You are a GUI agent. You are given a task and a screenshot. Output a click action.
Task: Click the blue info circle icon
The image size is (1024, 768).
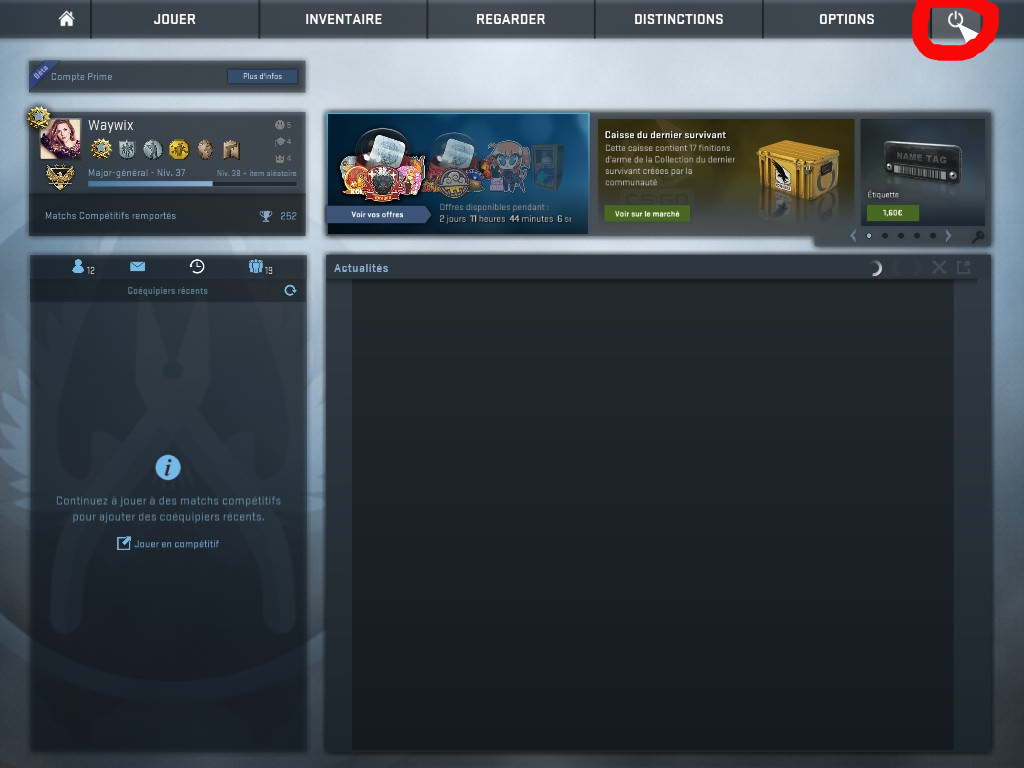click(168, 468)
